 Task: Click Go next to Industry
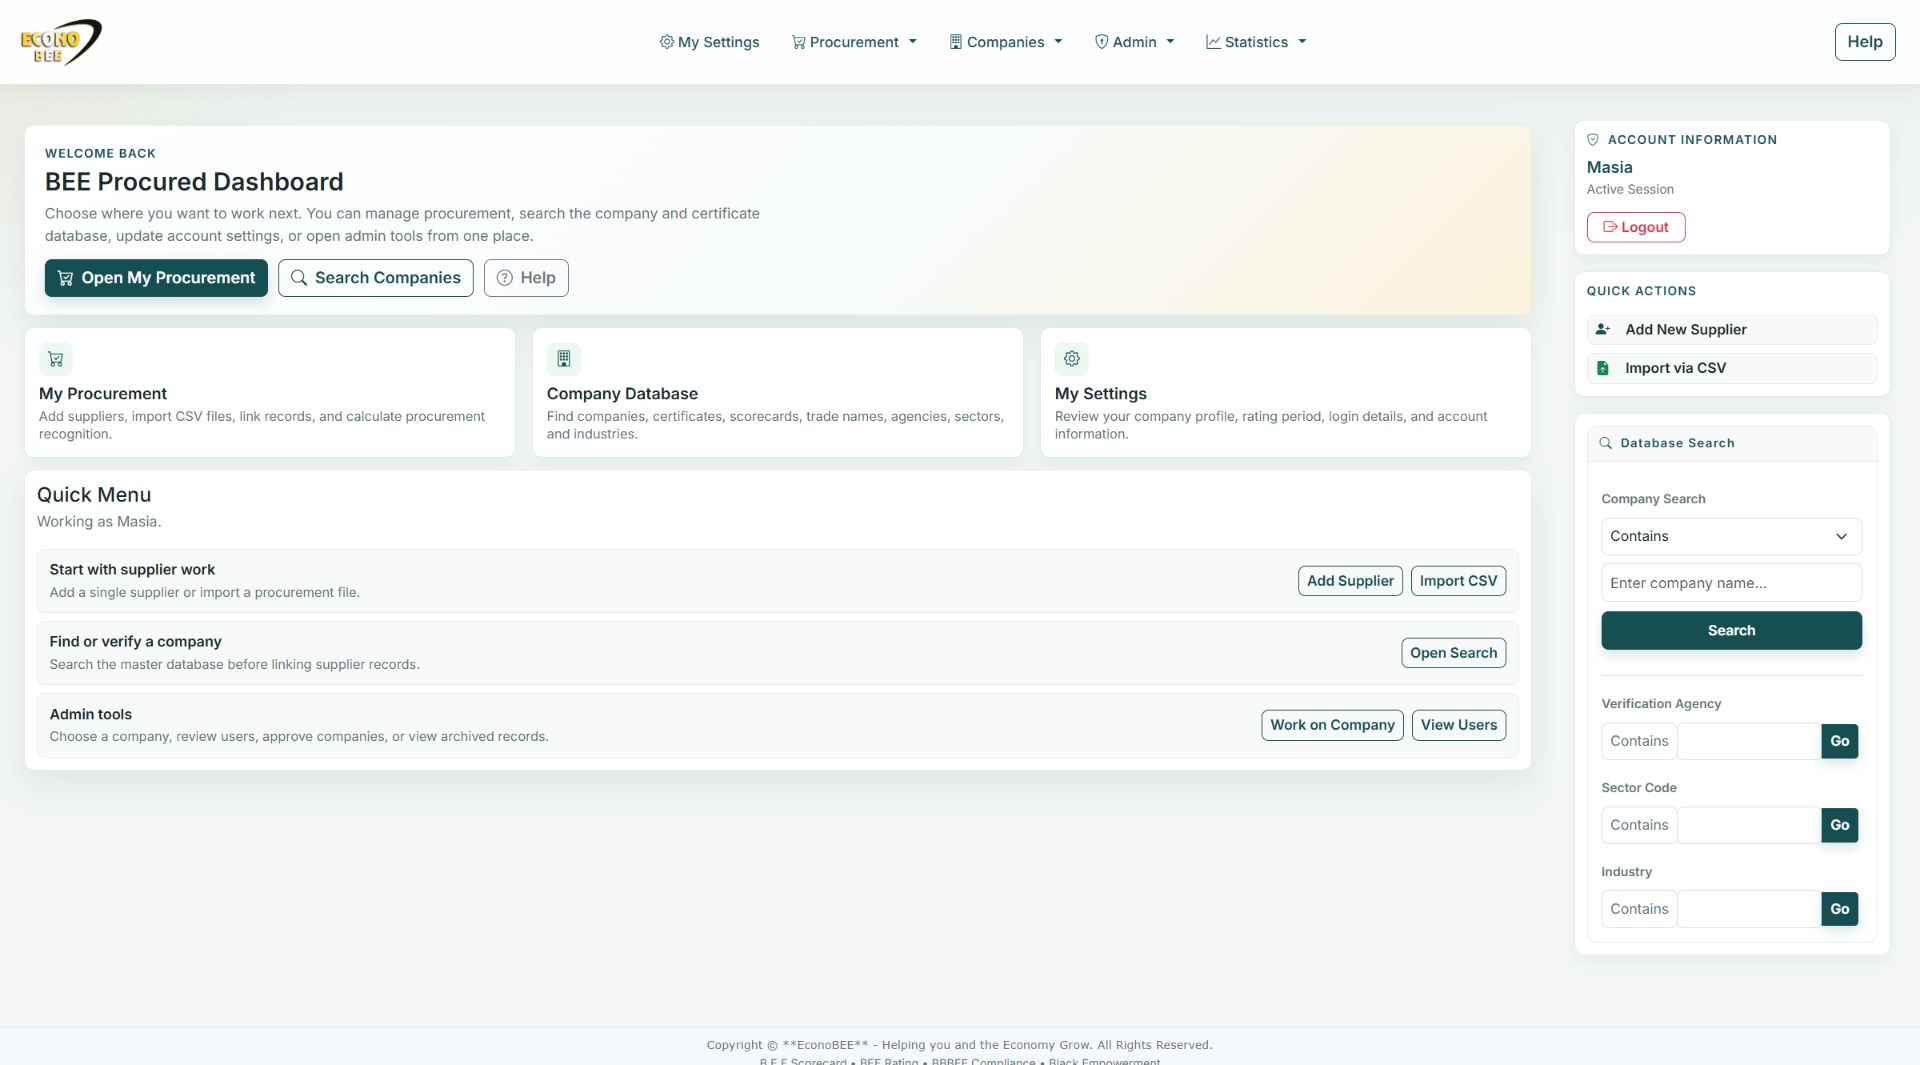pyautogui.click(x=1839, y=909)
